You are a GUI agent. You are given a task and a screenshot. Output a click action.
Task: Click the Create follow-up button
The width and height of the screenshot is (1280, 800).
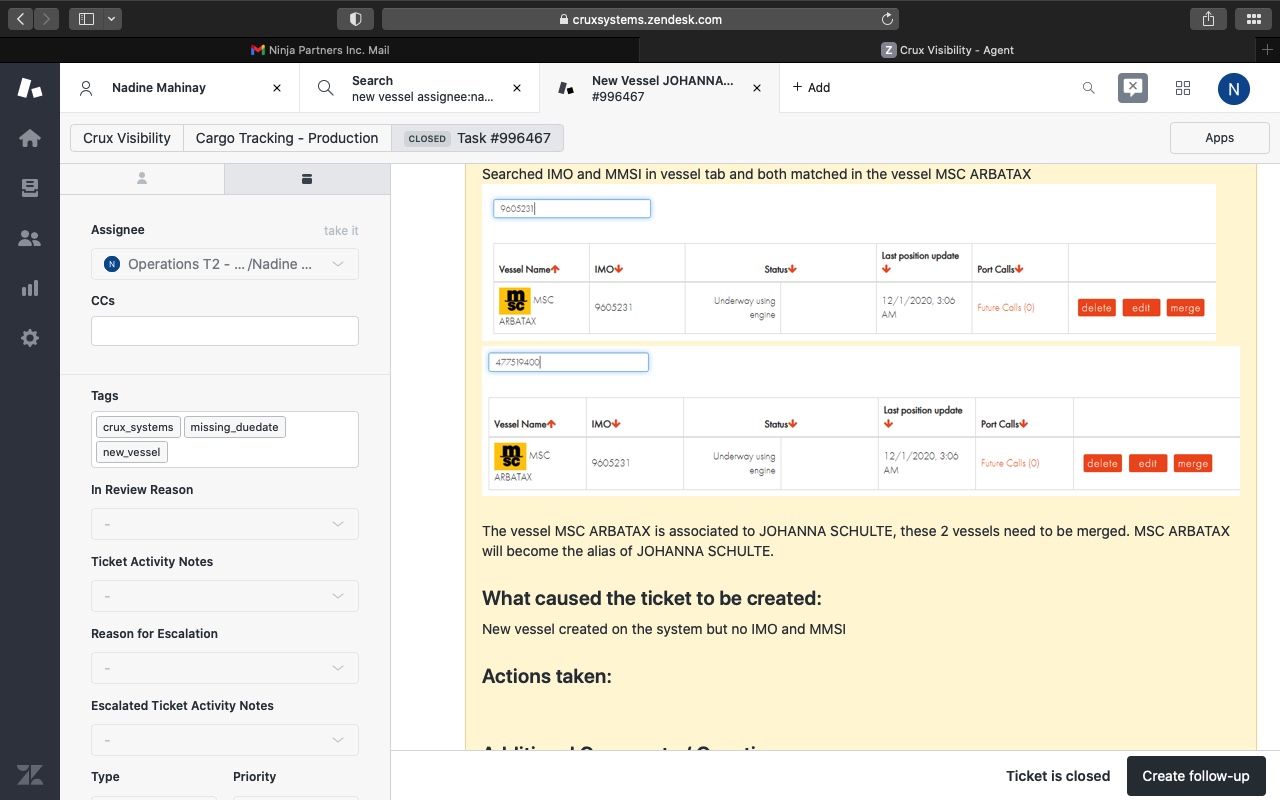(1196, 776)
